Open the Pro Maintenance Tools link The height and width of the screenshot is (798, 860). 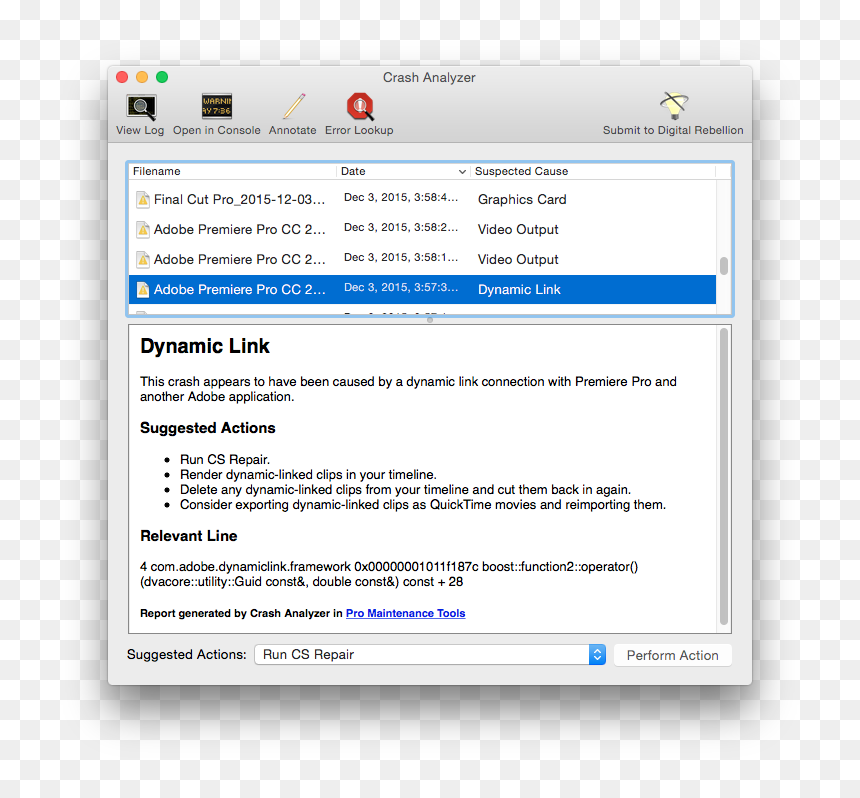(405, 613)
